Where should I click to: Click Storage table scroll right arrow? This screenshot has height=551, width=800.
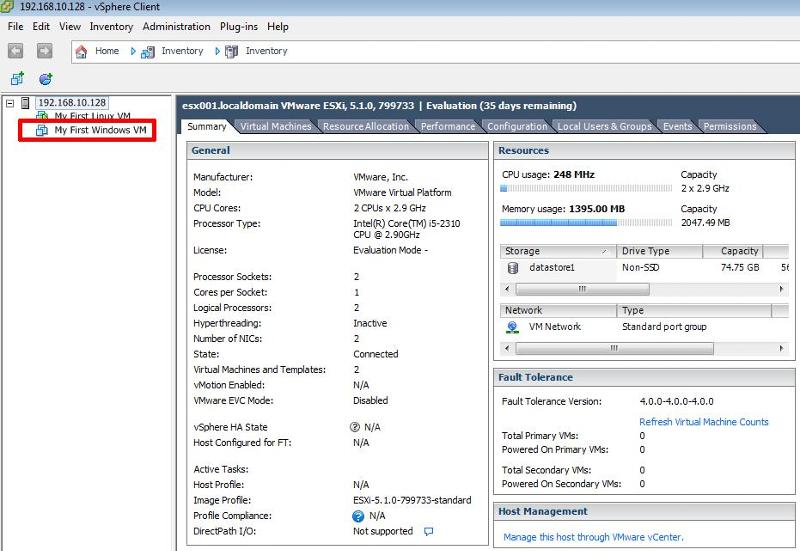(781, 289)
